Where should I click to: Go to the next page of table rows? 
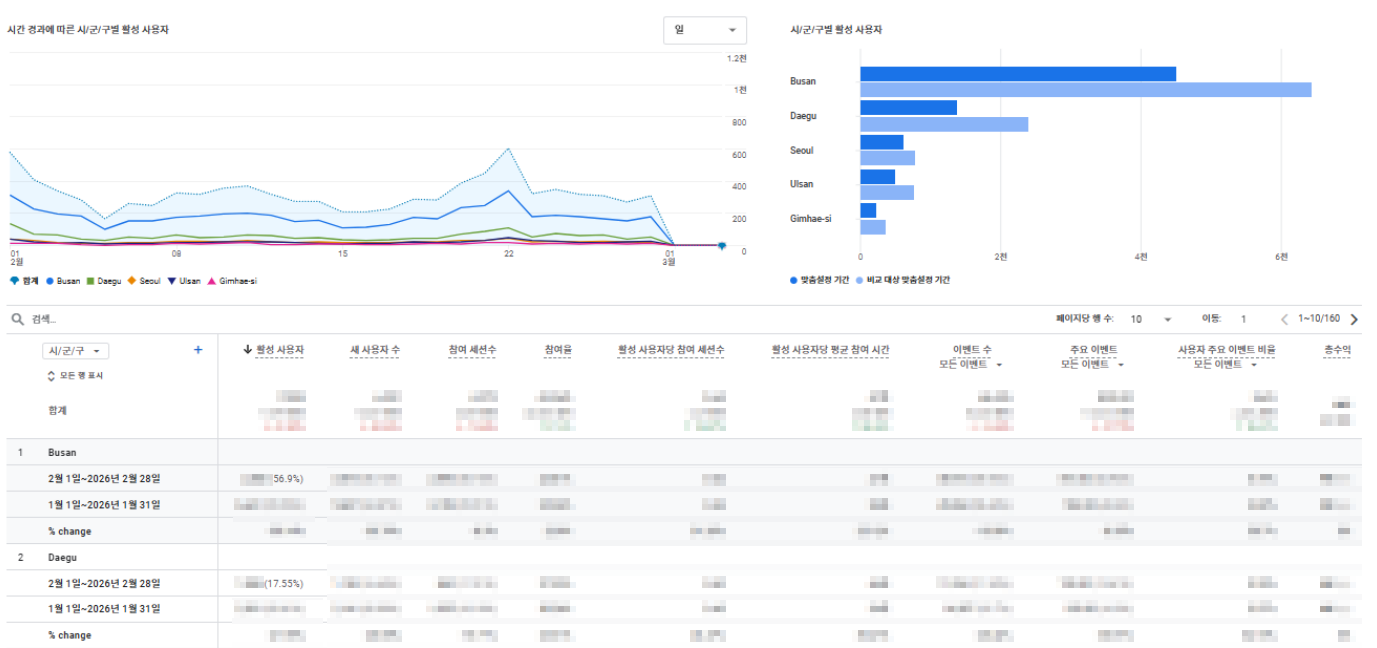point(1354,319)
